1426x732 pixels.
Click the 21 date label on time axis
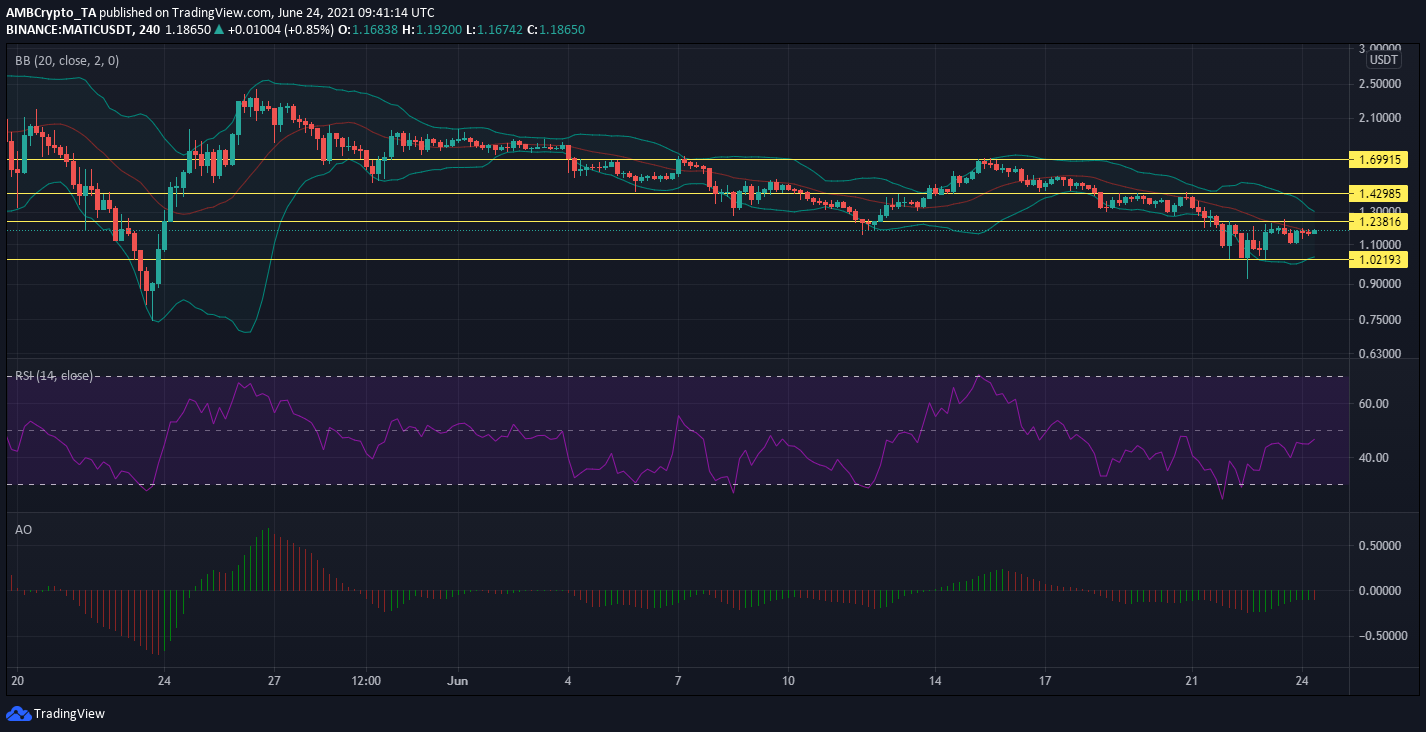1191,682
